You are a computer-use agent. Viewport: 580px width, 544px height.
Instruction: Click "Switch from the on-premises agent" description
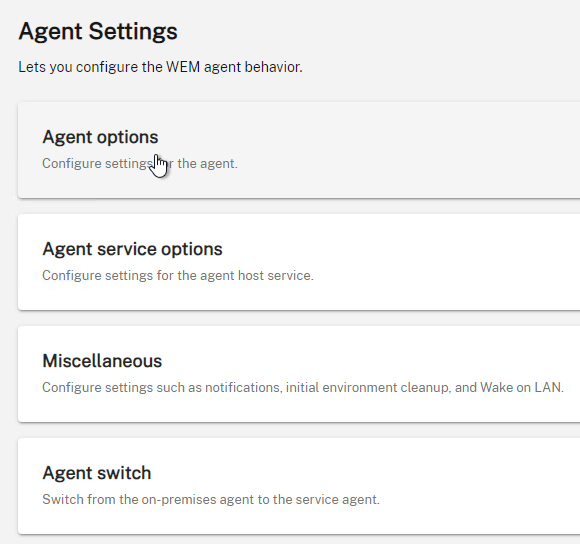(211, 500)
